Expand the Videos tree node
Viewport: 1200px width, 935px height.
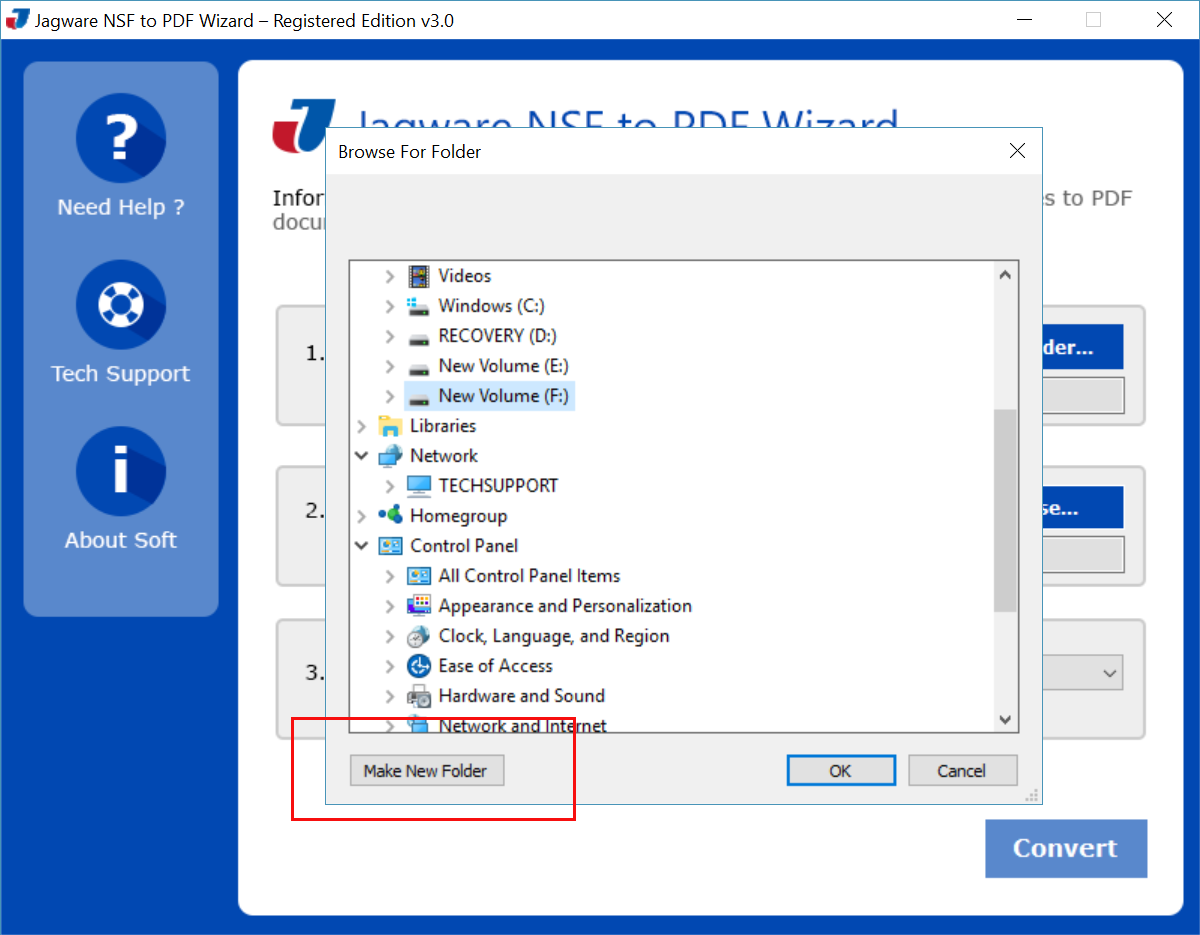[x=390, y=276]
